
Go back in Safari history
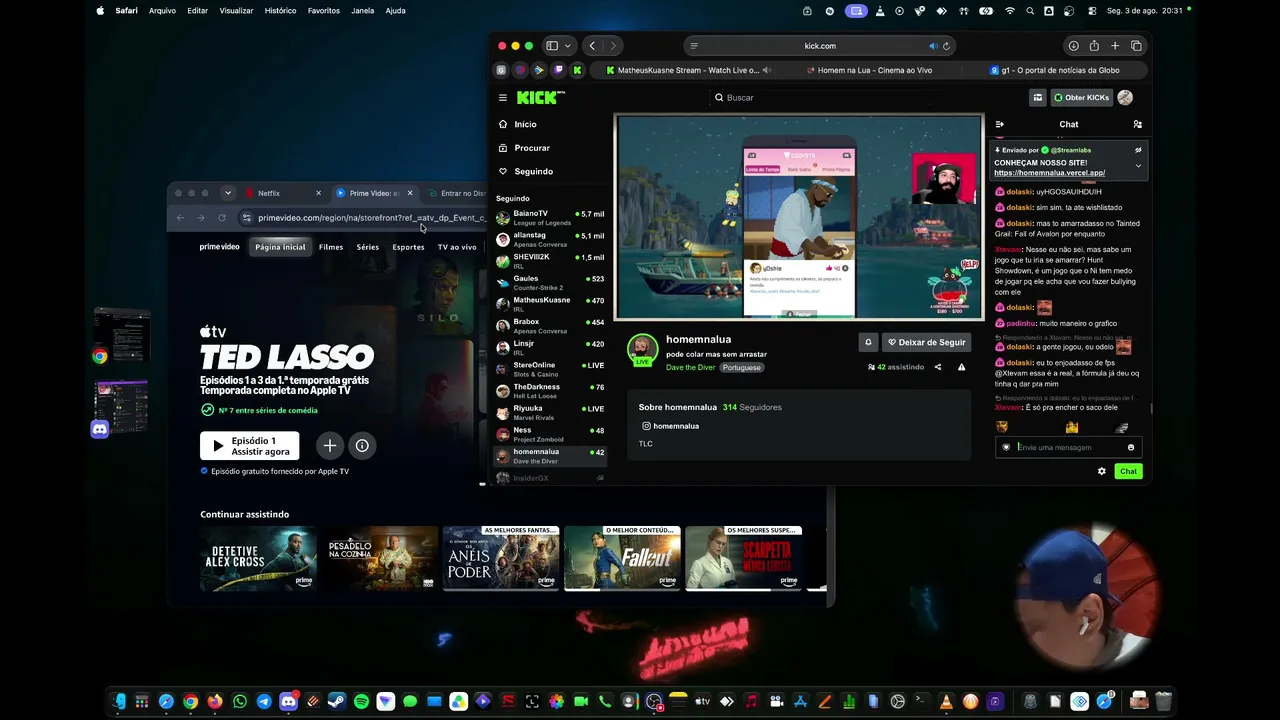tap(592, 46)
